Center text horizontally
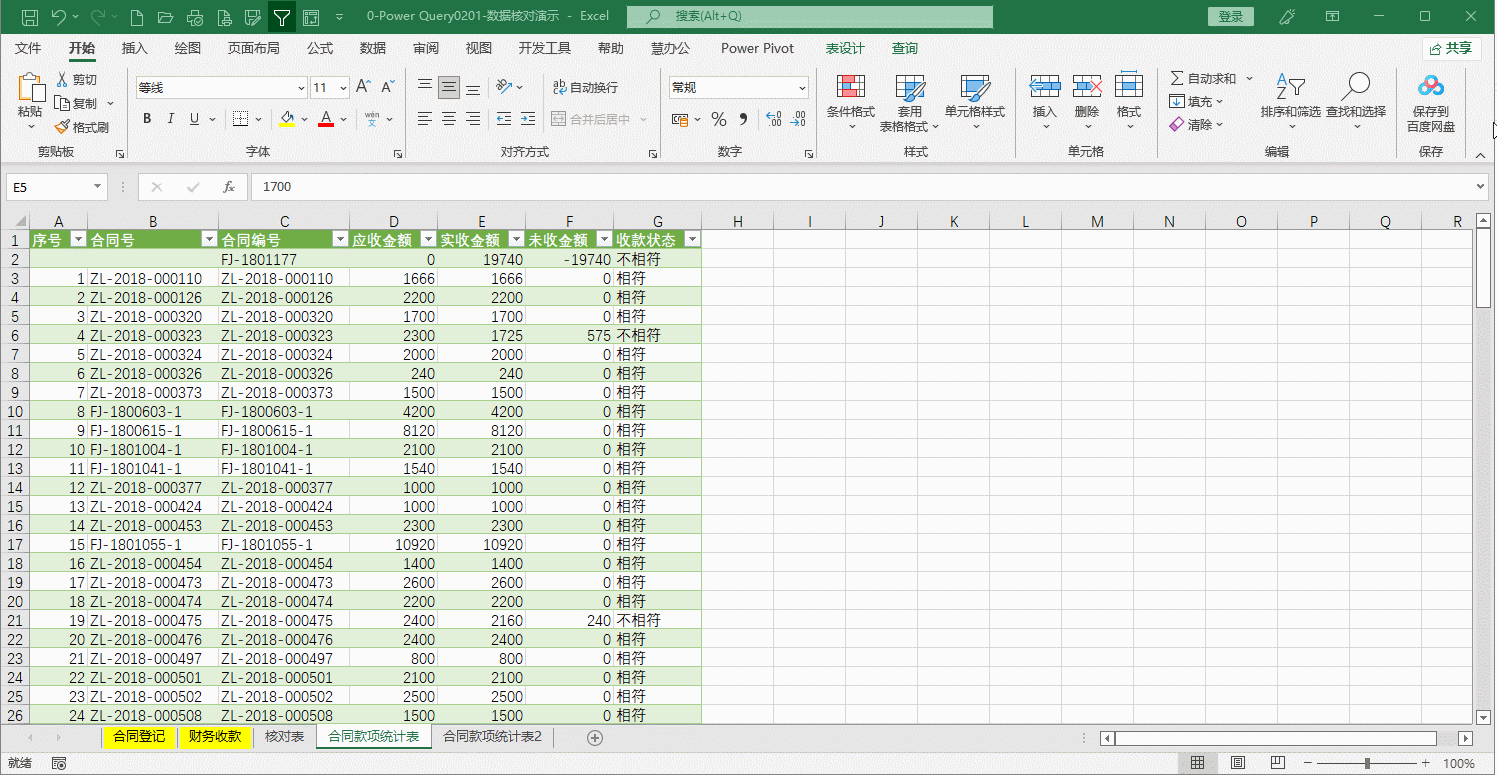Viewport: 1497px width, 775px height. pos(449,119)
